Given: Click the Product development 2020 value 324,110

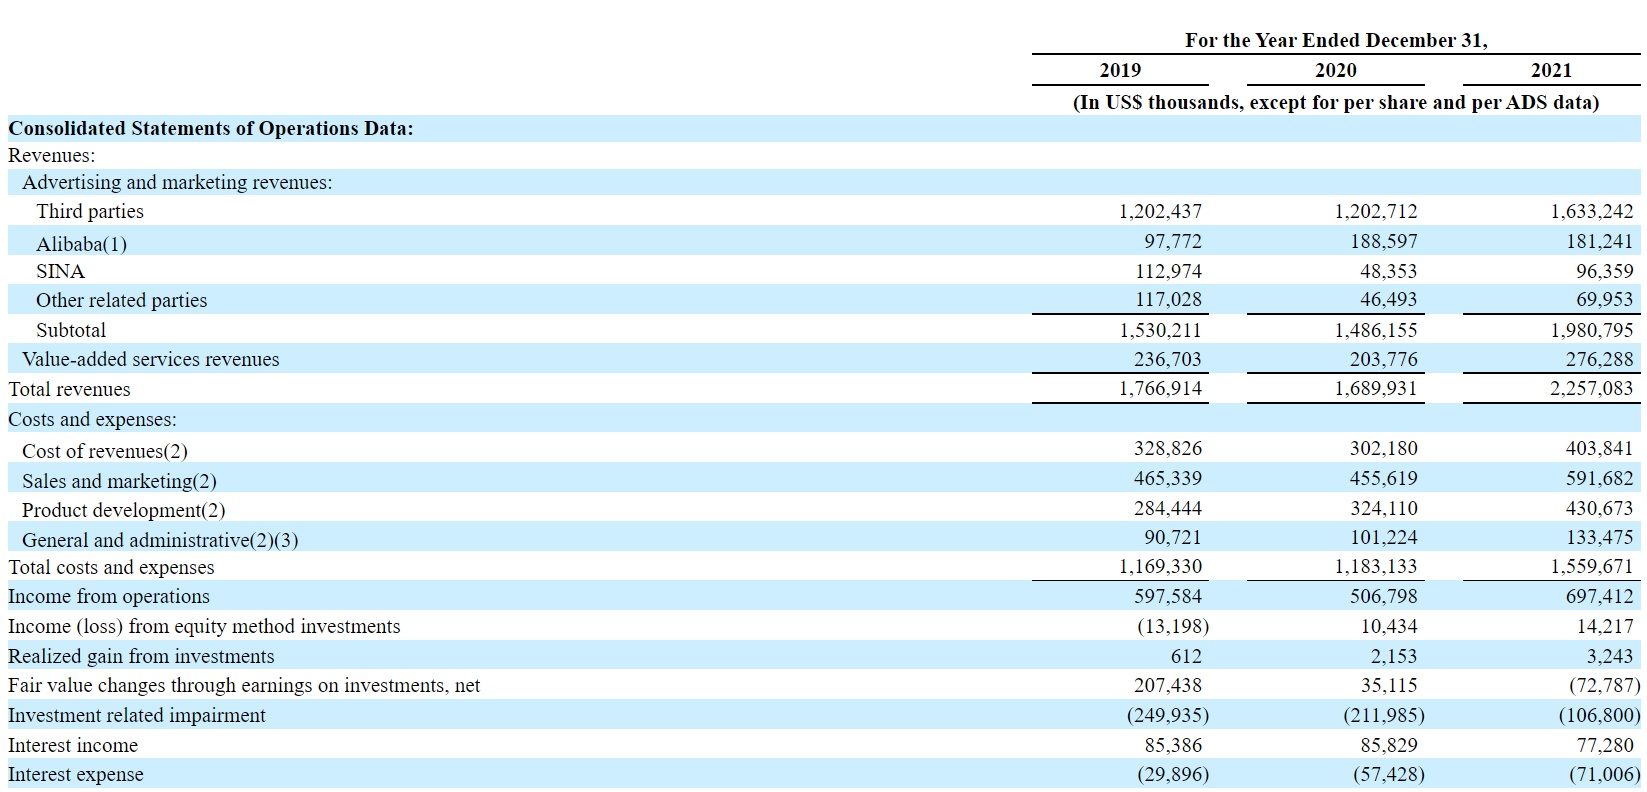Looking at the screenshot, I should click(1383, 508).
